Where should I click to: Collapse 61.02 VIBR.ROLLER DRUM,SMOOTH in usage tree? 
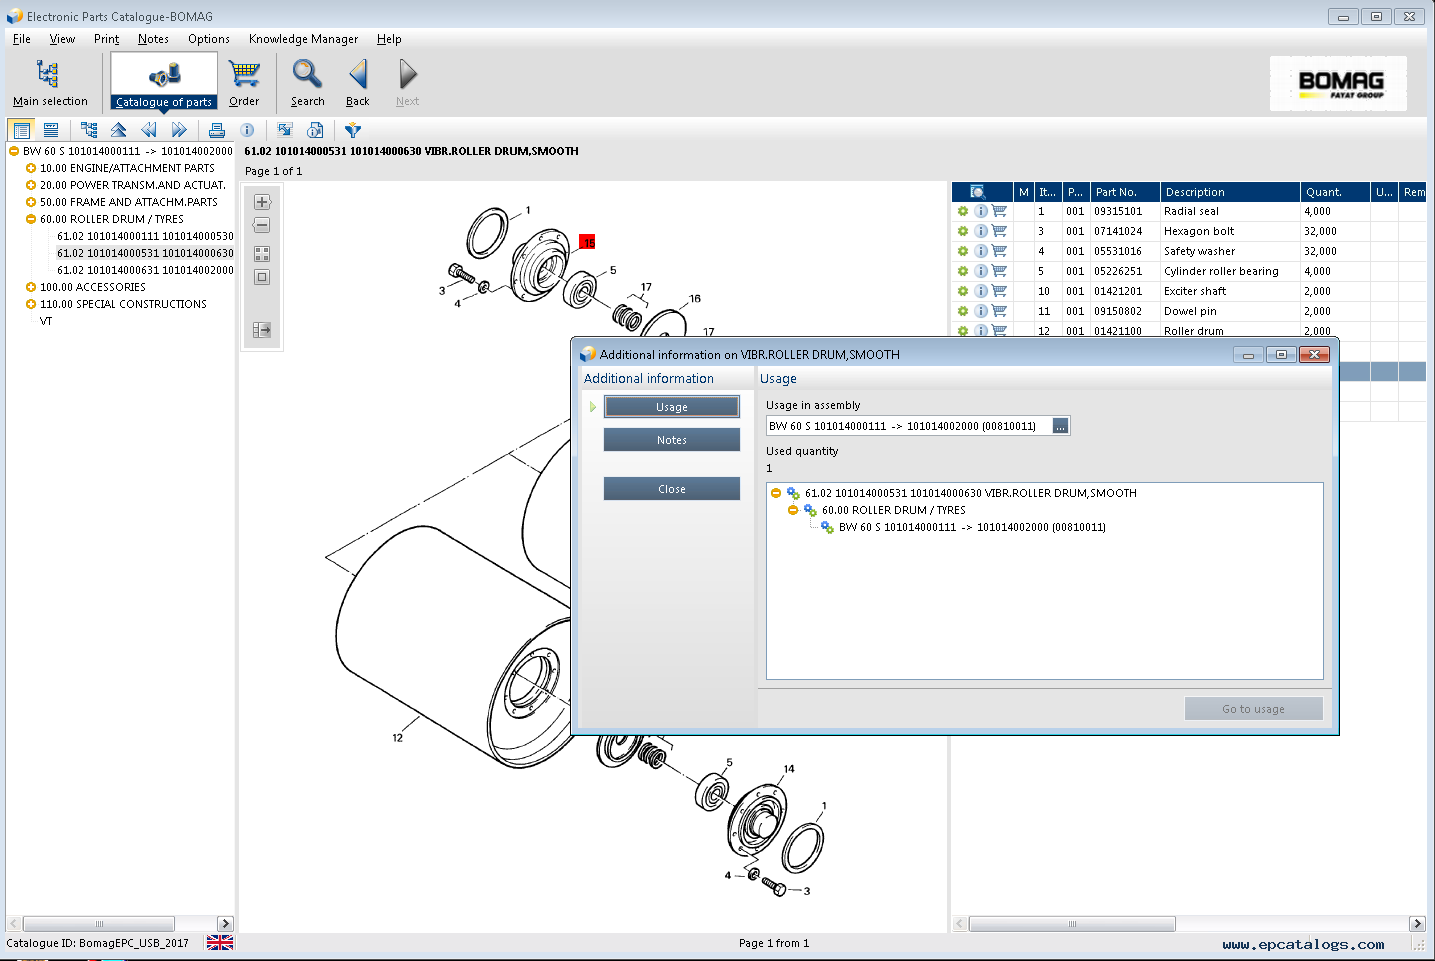coord(776,493)
